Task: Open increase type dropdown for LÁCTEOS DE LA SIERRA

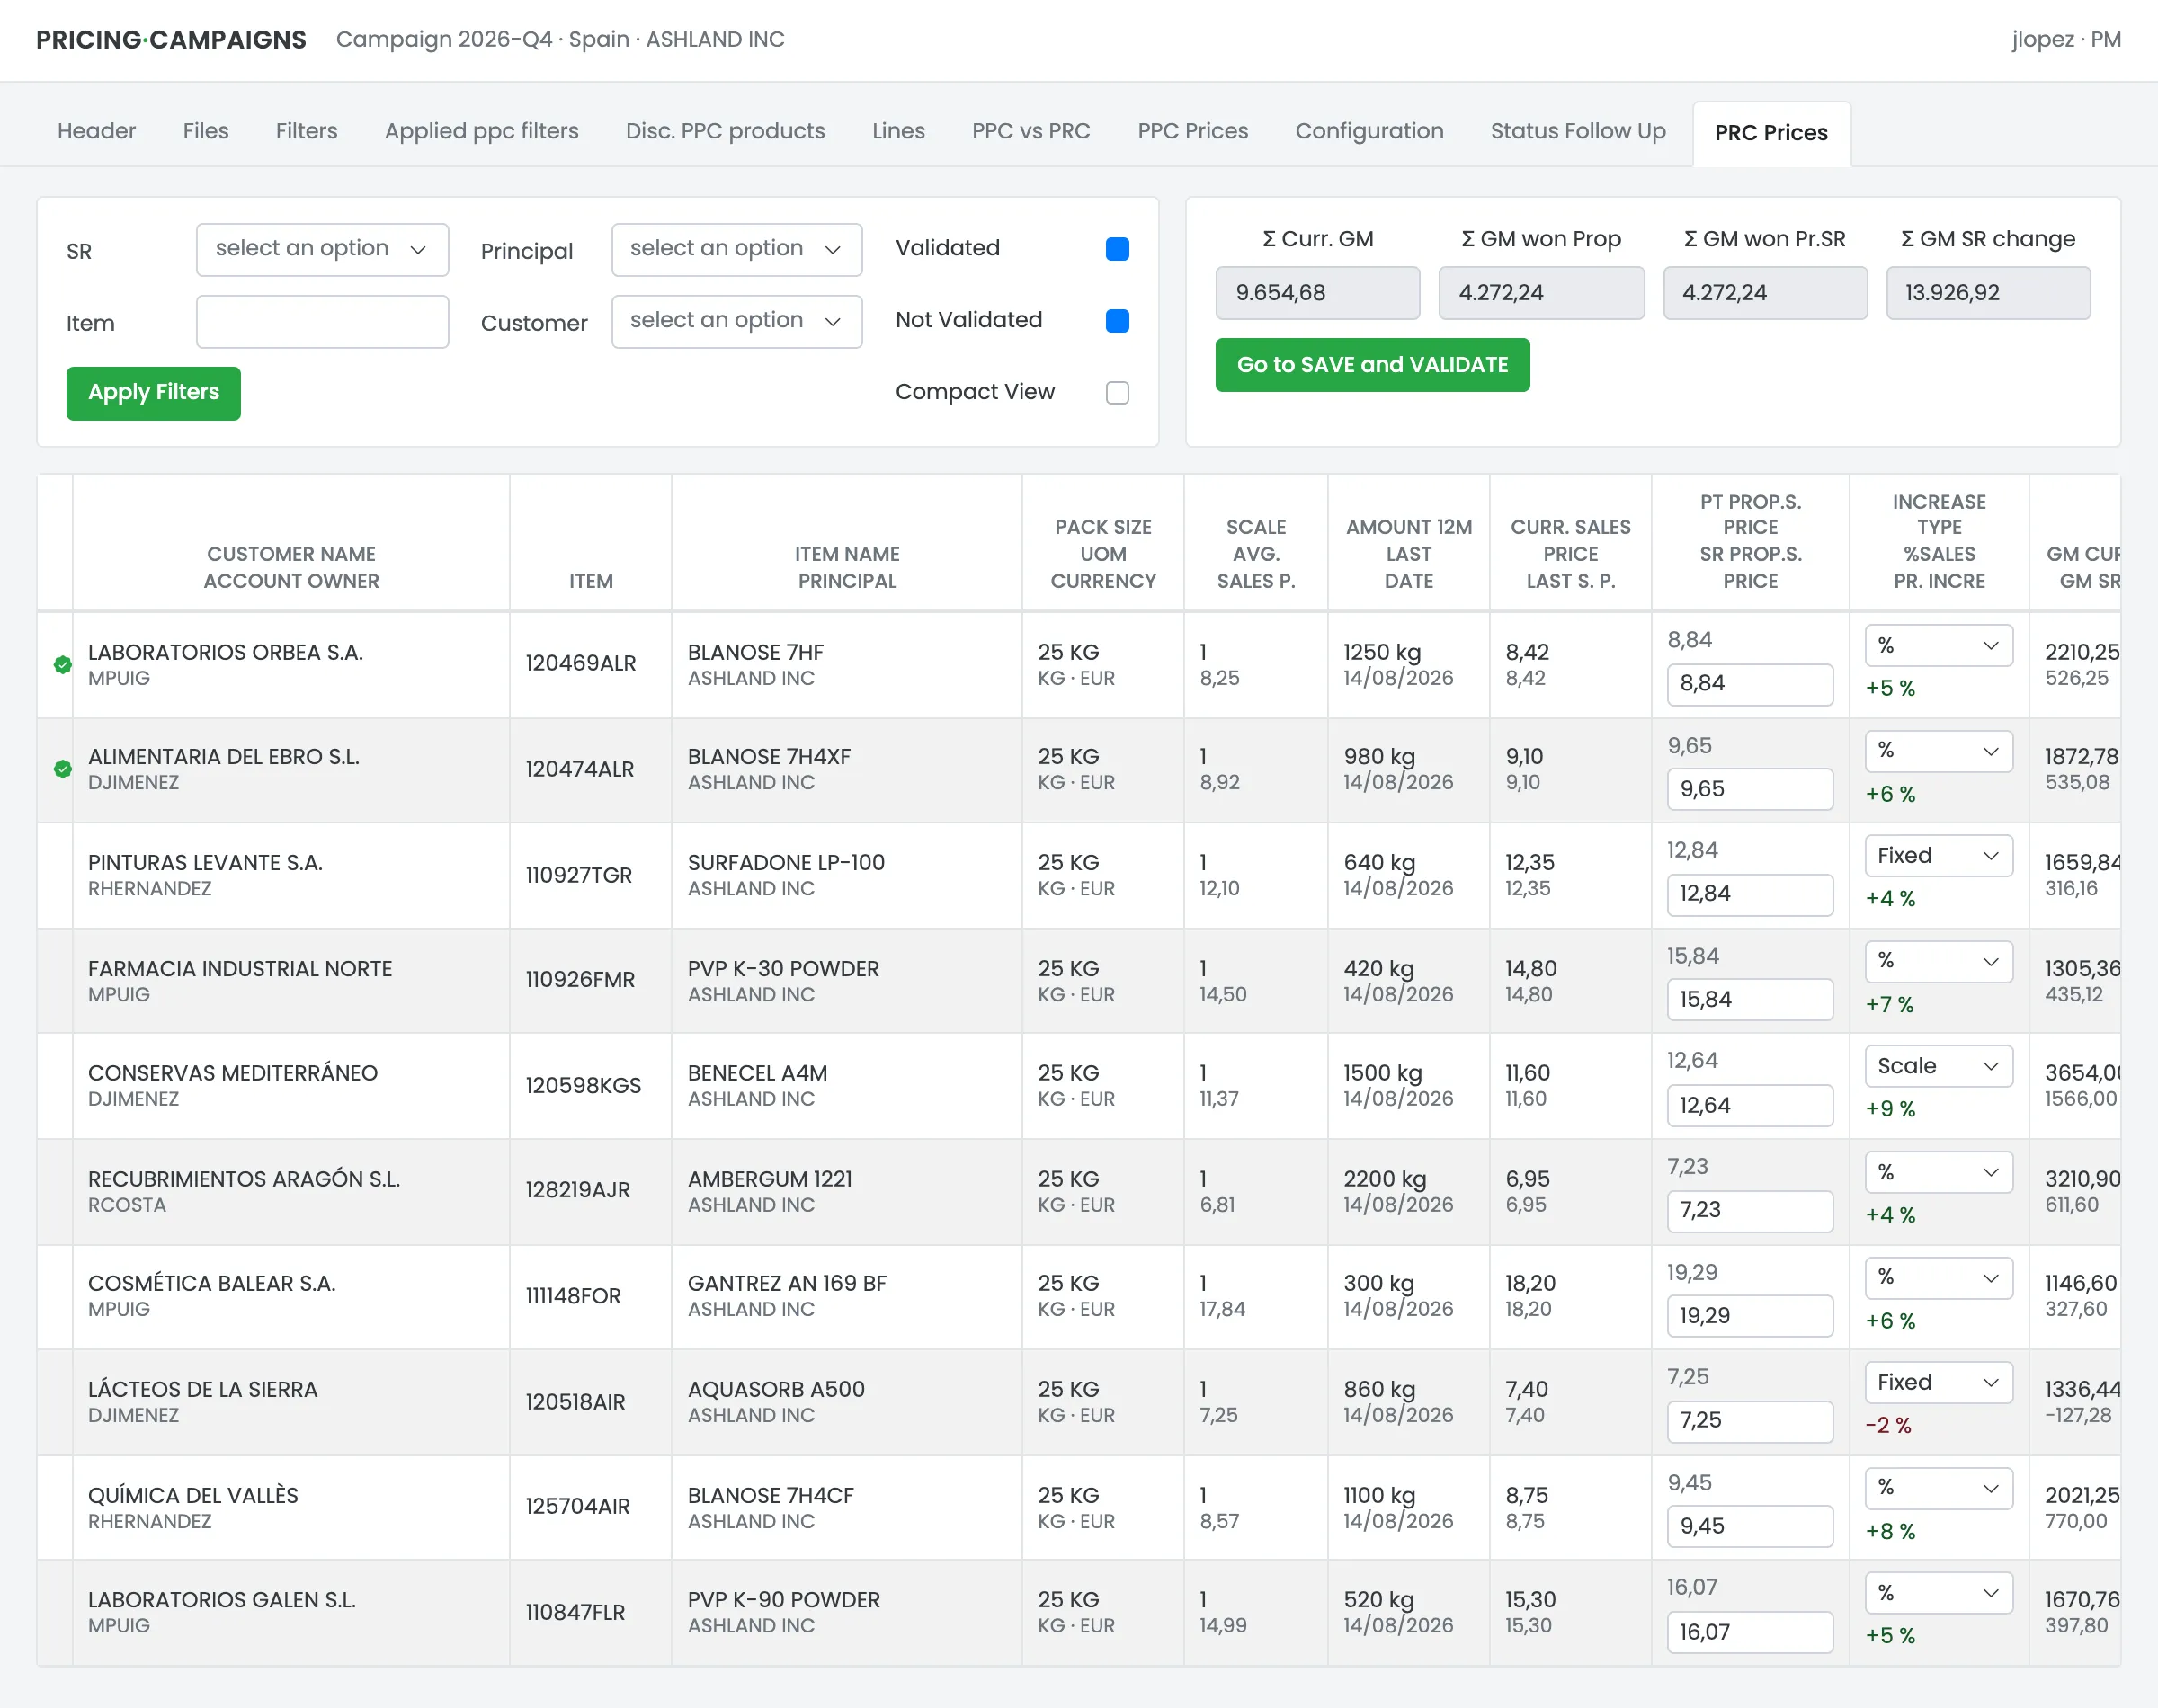Action: pyautogui.click(x=1938, y=1382)
